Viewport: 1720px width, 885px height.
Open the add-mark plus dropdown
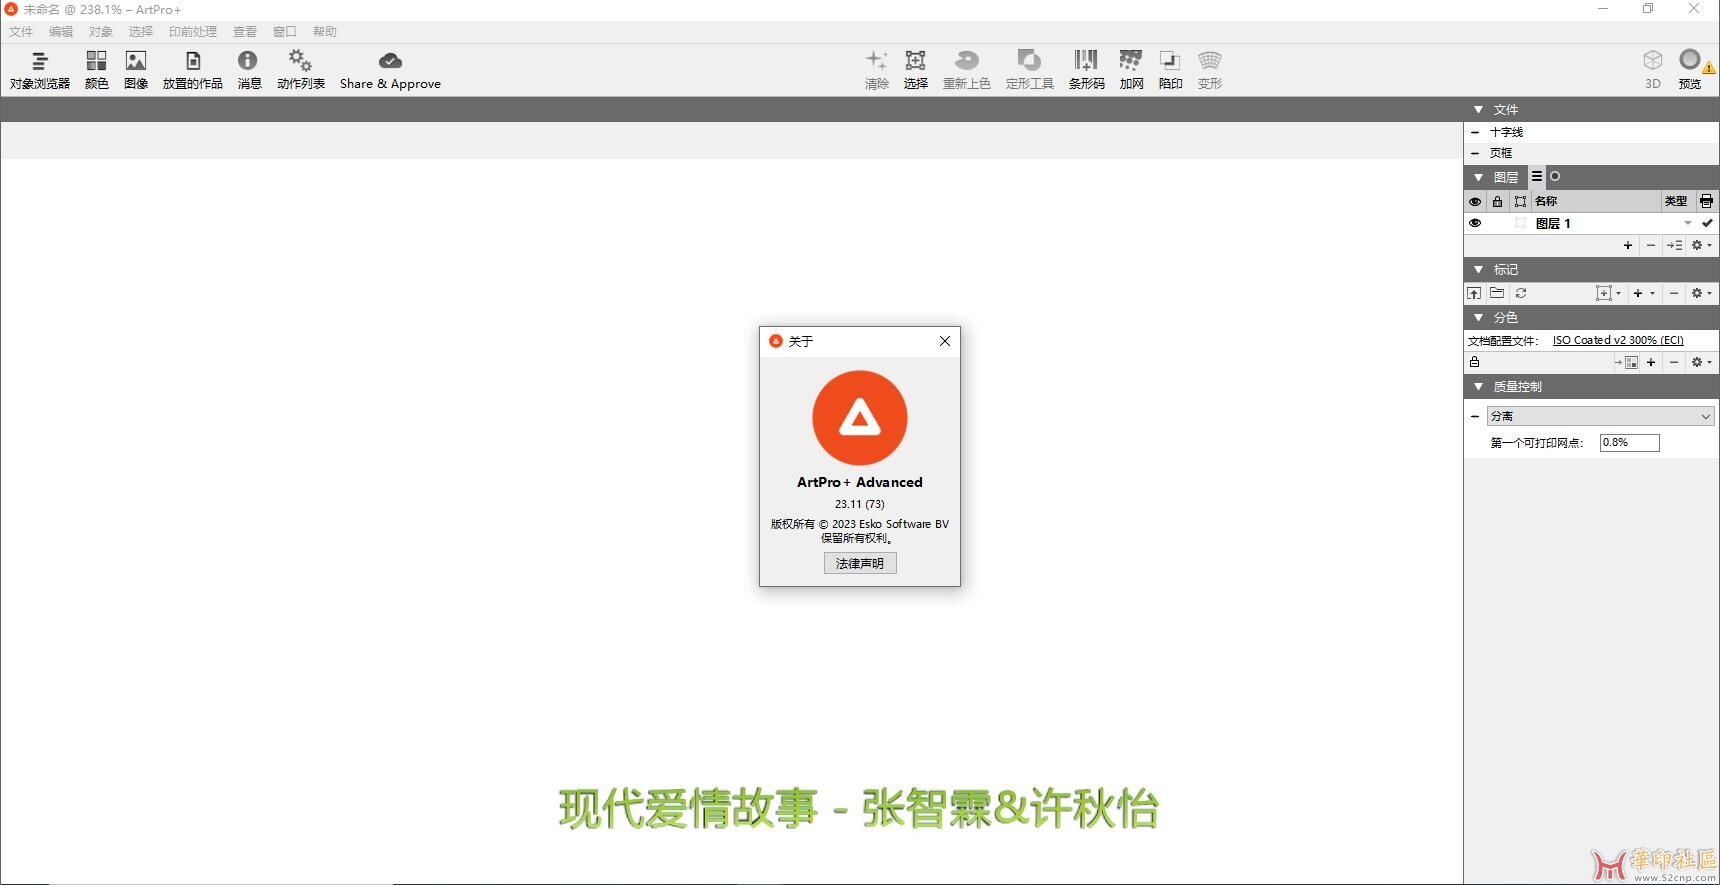pos(1643,293)
